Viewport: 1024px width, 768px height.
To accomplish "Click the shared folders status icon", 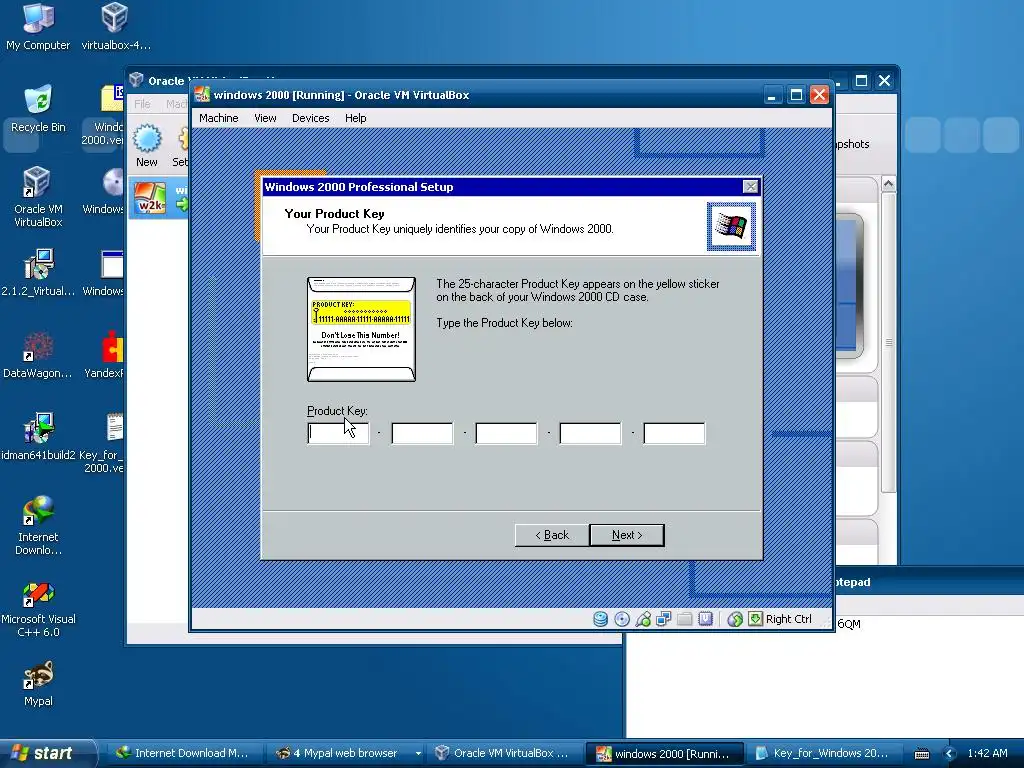I will click(684, 619).
